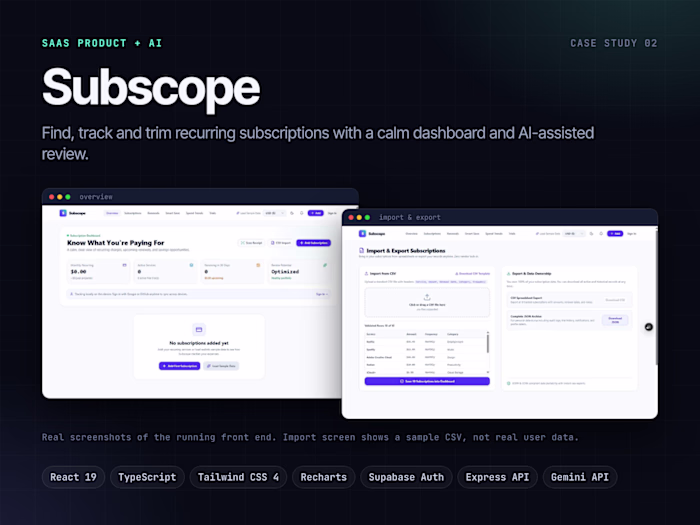Click Download JSON button in JSON Archive row

point(615,320)
